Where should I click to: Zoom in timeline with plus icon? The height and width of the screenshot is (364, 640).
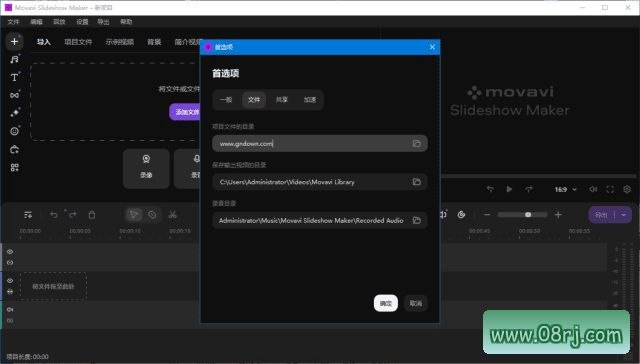click(558, 215)
